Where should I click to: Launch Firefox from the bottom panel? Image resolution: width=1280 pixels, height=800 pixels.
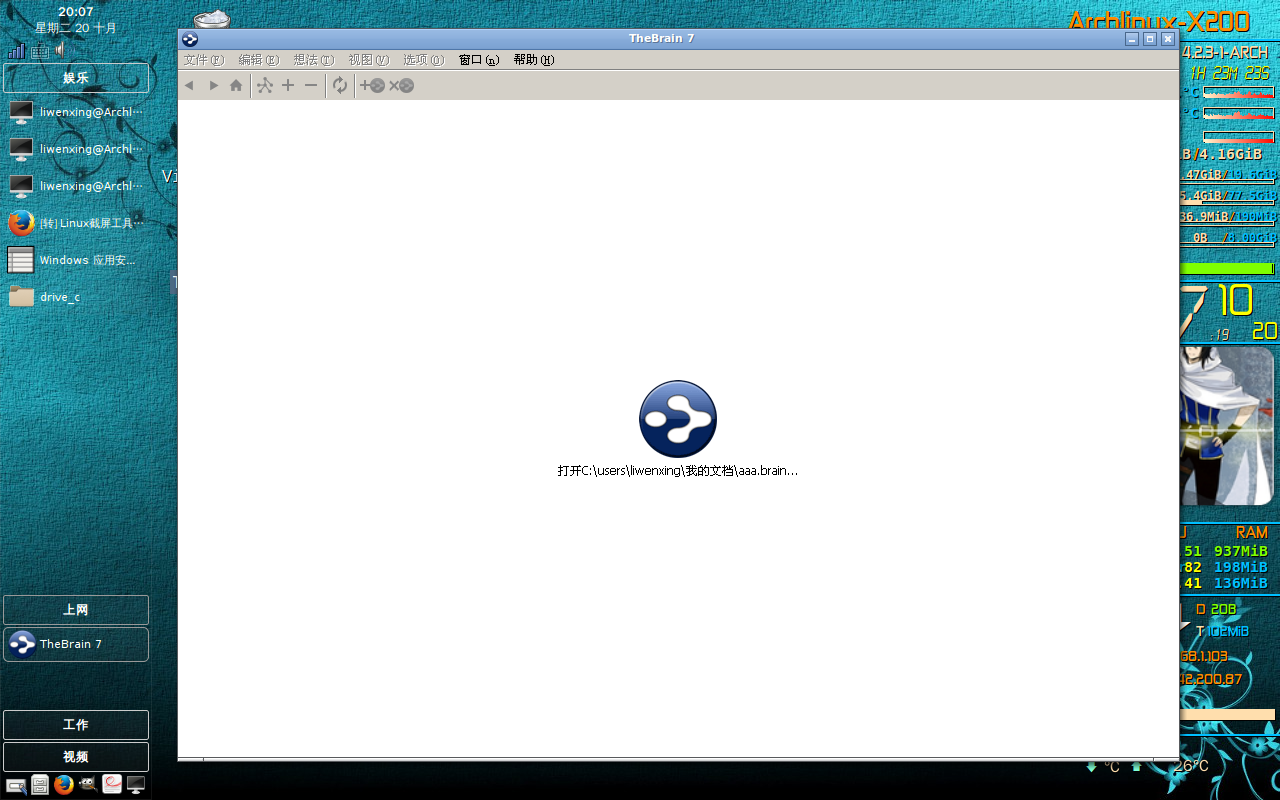click(64, 785)
